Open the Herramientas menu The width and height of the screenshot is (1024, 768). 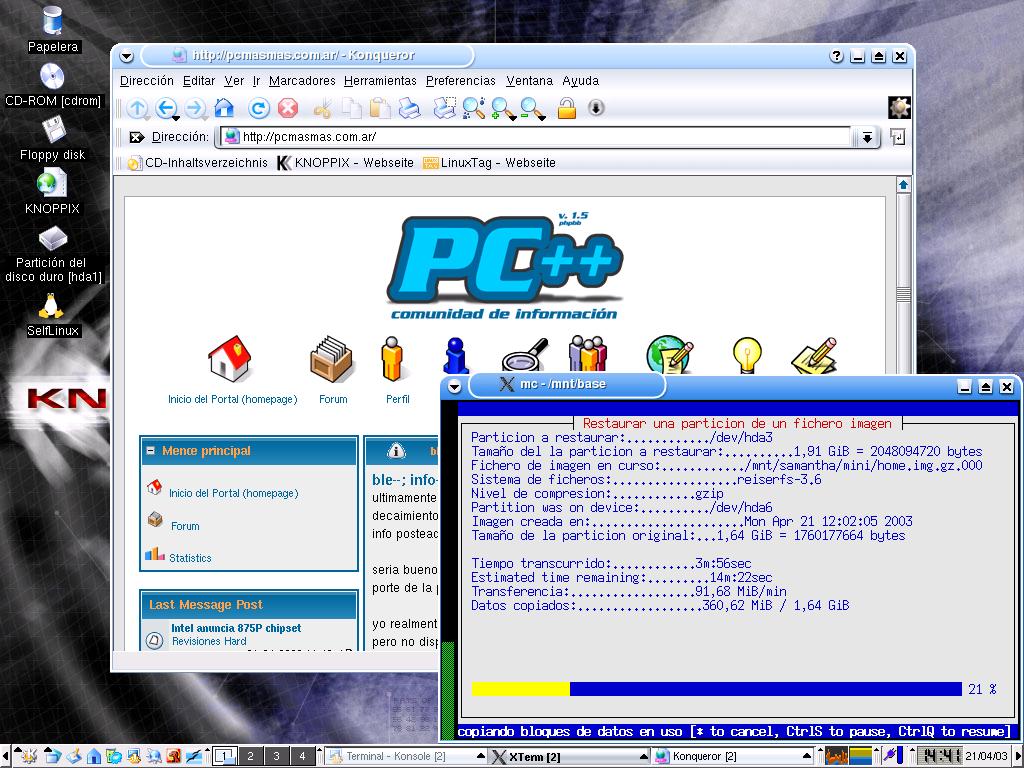click(380, 81)
